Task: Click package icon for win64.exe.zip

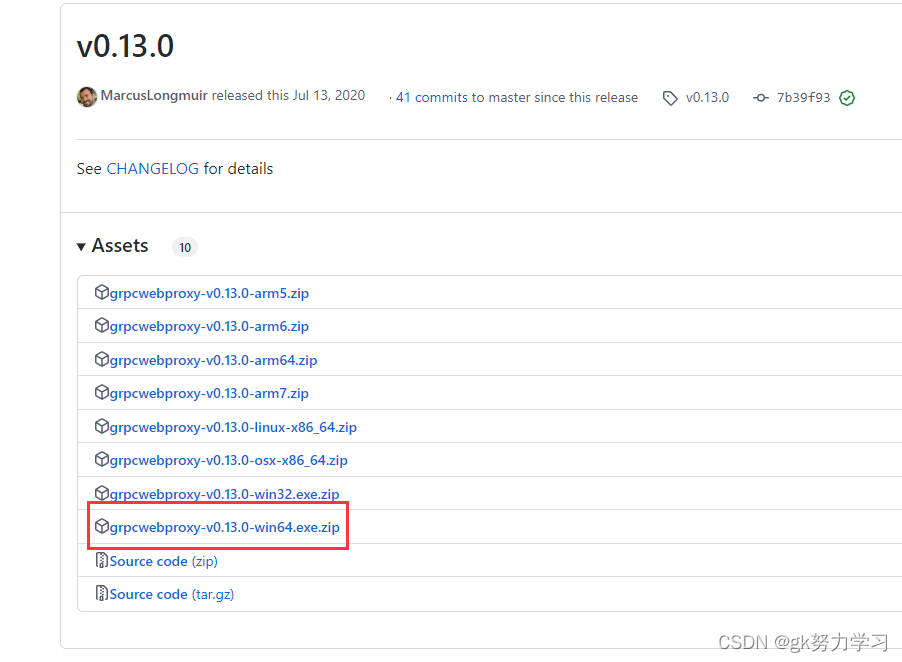Action: click(x=101, y=526)
